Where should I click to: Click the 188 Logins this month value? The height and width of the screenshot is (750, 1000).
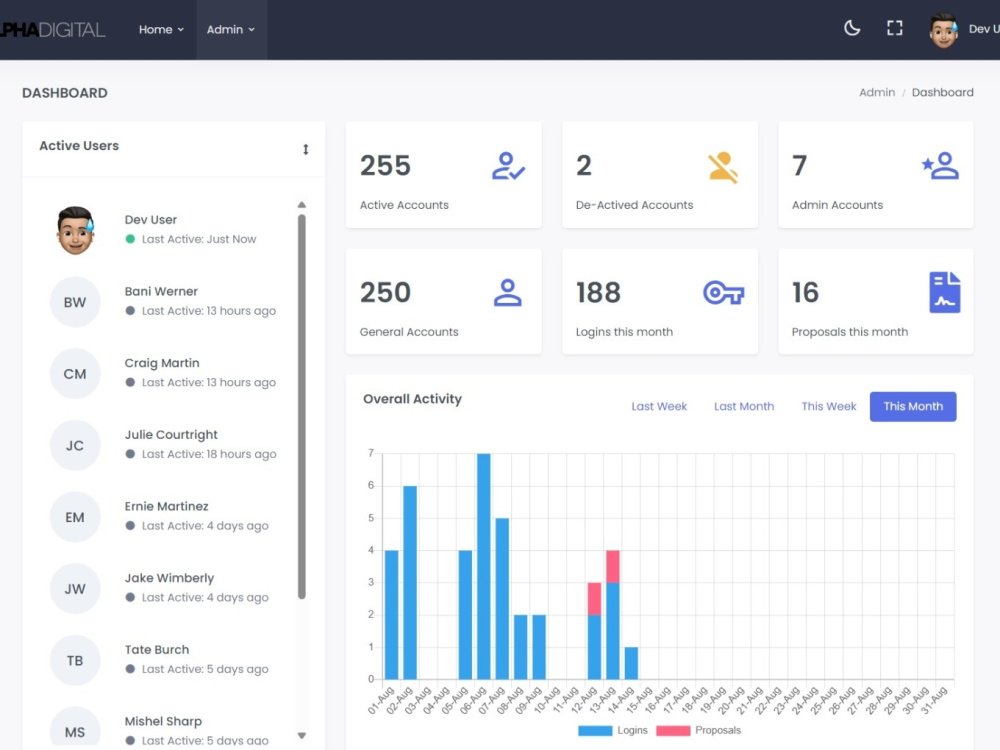pos(598,293)
